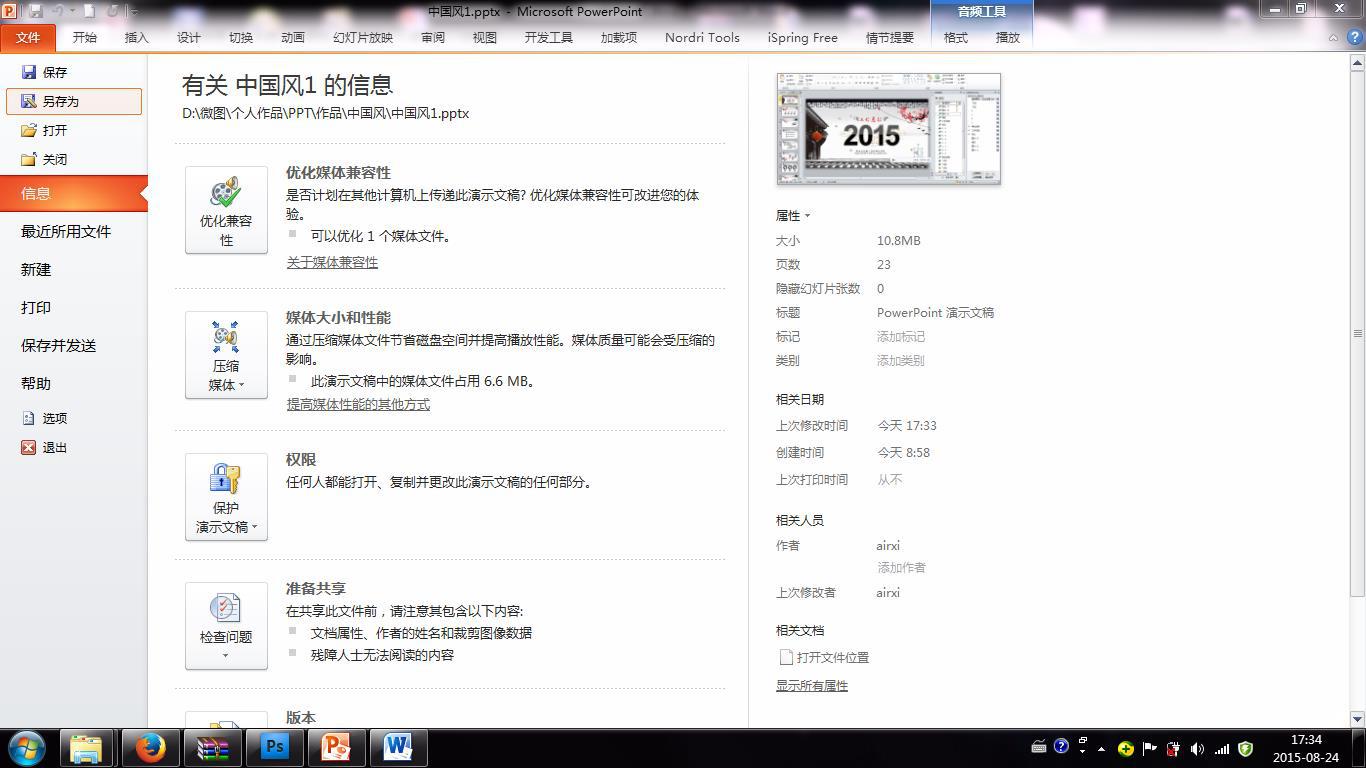The image size is (1366, 768).
Task: Open Microsoft Word from the taskbar
Action: pos(399,747)
